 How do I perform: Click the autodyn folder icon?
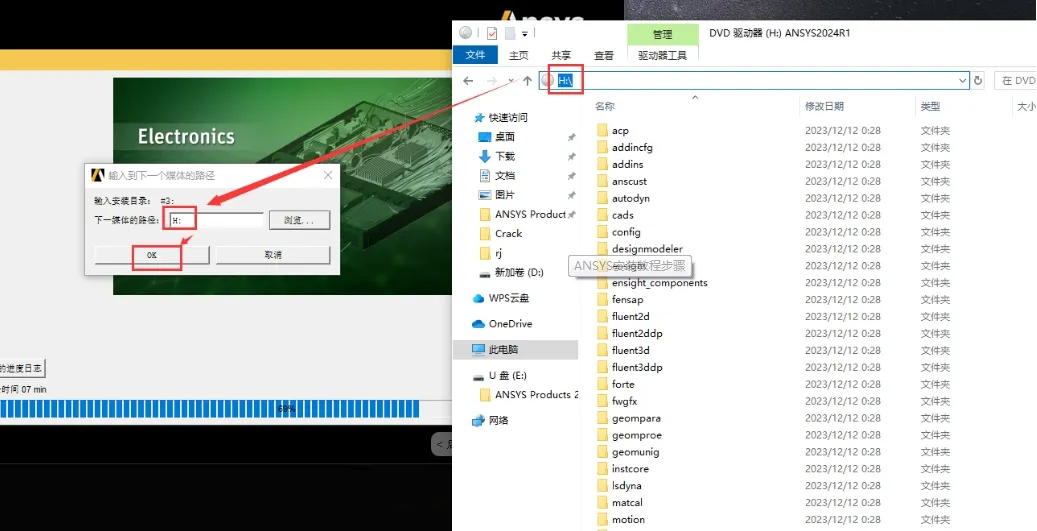pyautogui.click(x=602, y=198)
